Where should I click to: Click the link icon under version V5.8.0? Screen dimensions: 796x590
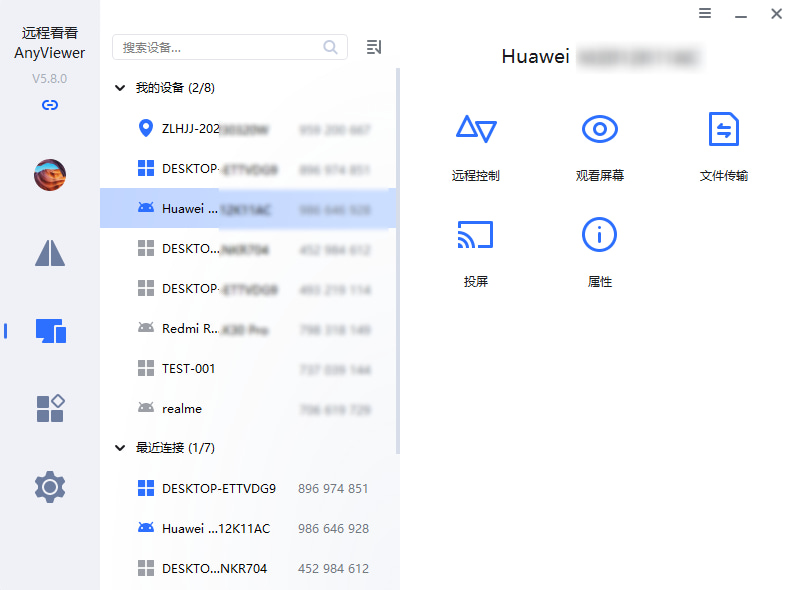(50, 105)
